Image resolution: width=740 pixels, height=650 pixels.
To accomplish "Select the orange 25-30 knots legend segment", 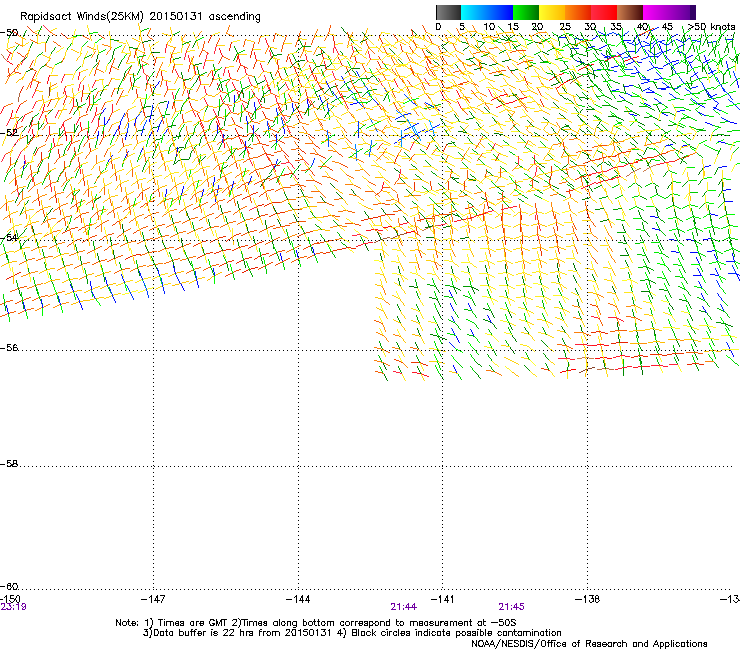I will click(578, 12).
